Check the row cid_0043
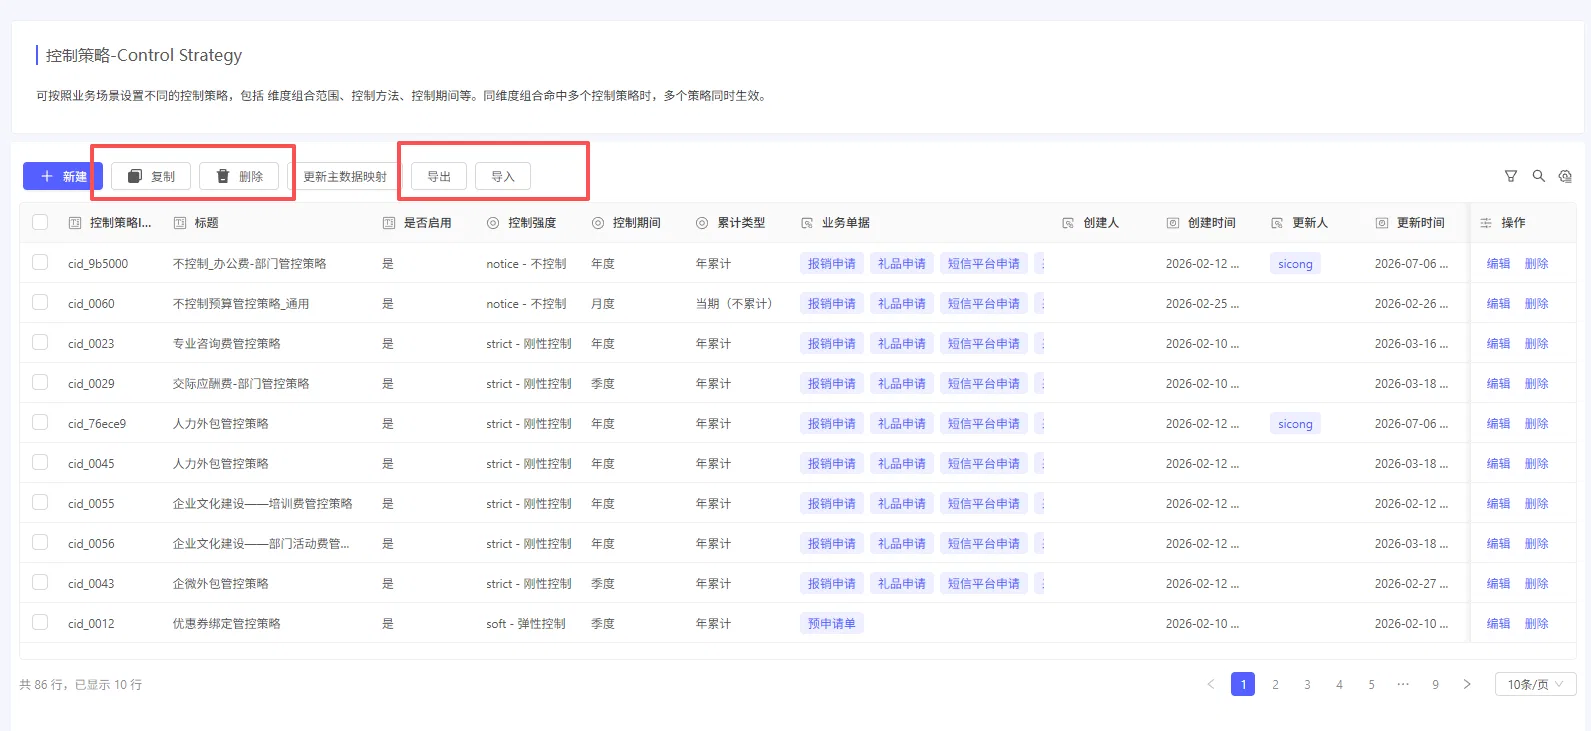The image size is (1591, 731). click(x=40, y=582)
